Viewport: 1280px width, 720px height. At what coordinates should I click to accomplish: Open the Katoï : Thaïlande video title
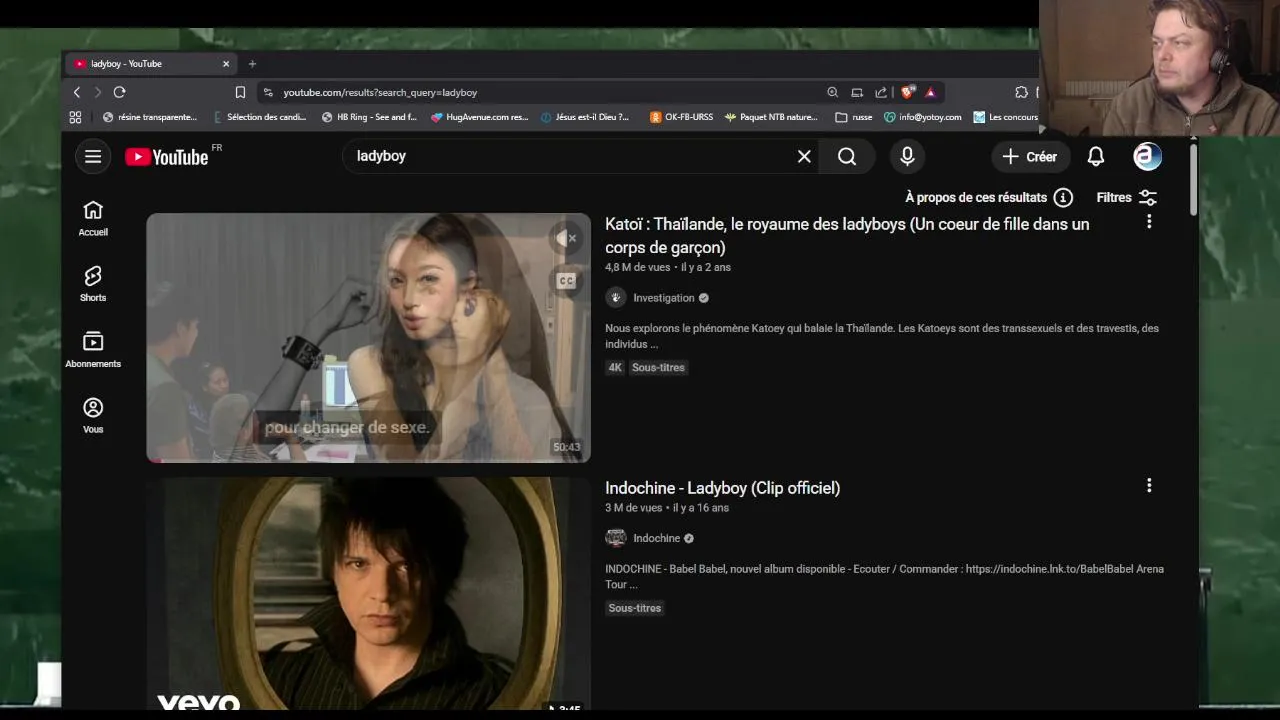847,236
